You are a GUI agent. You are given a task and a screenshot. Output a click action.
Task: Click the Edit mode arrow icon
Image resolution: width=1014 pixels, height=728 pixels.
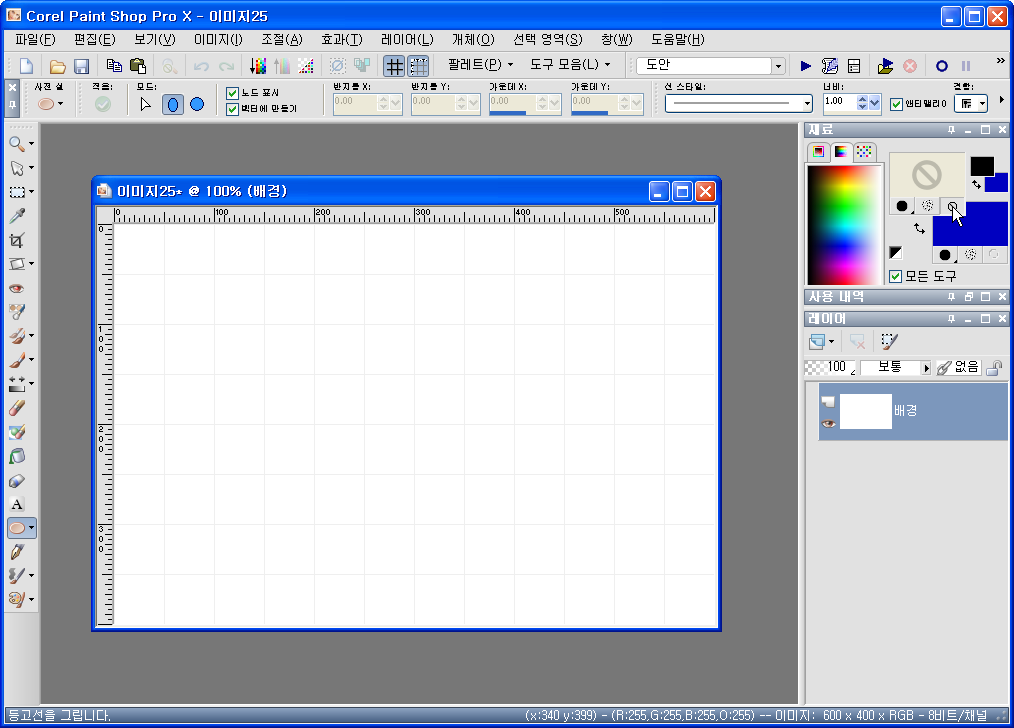pyautogui.click(x=146, y=103)
